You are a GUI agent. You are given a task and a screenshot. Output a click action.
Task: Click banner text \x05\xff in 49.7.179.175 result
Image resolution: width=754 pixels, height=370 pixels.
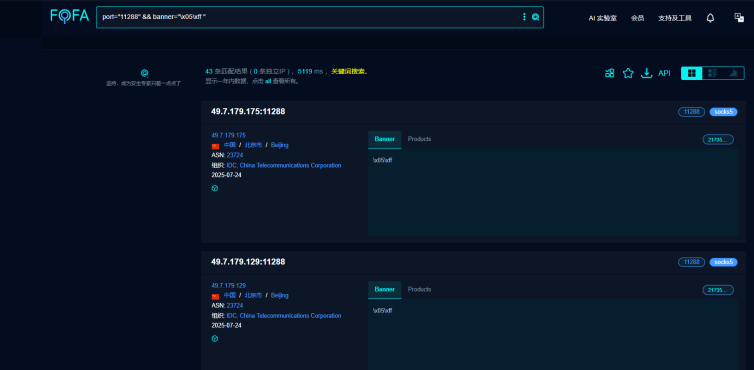(382, 160)
